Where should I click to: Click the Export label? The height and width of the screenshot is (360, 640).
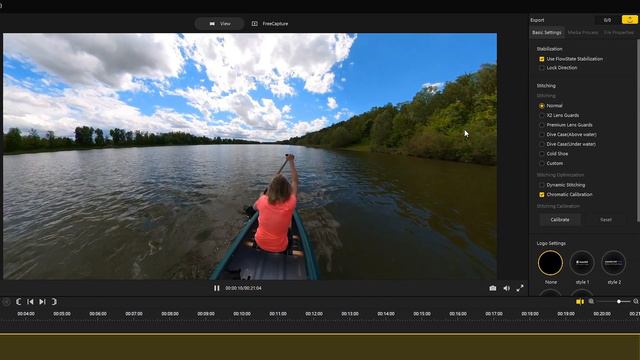click(537, 20)
